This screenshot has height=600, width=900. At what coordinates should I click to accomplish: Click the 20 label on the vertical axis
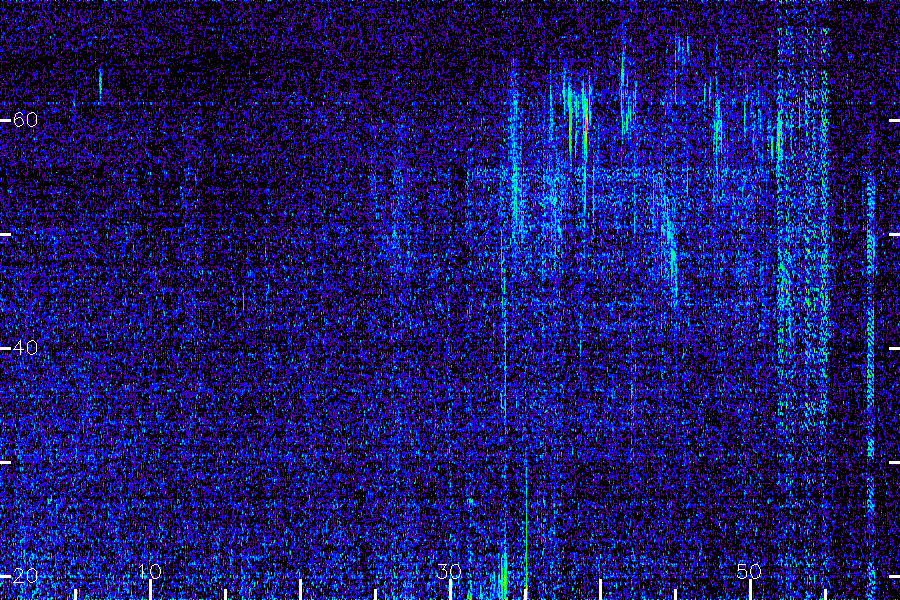pos(25,575)
